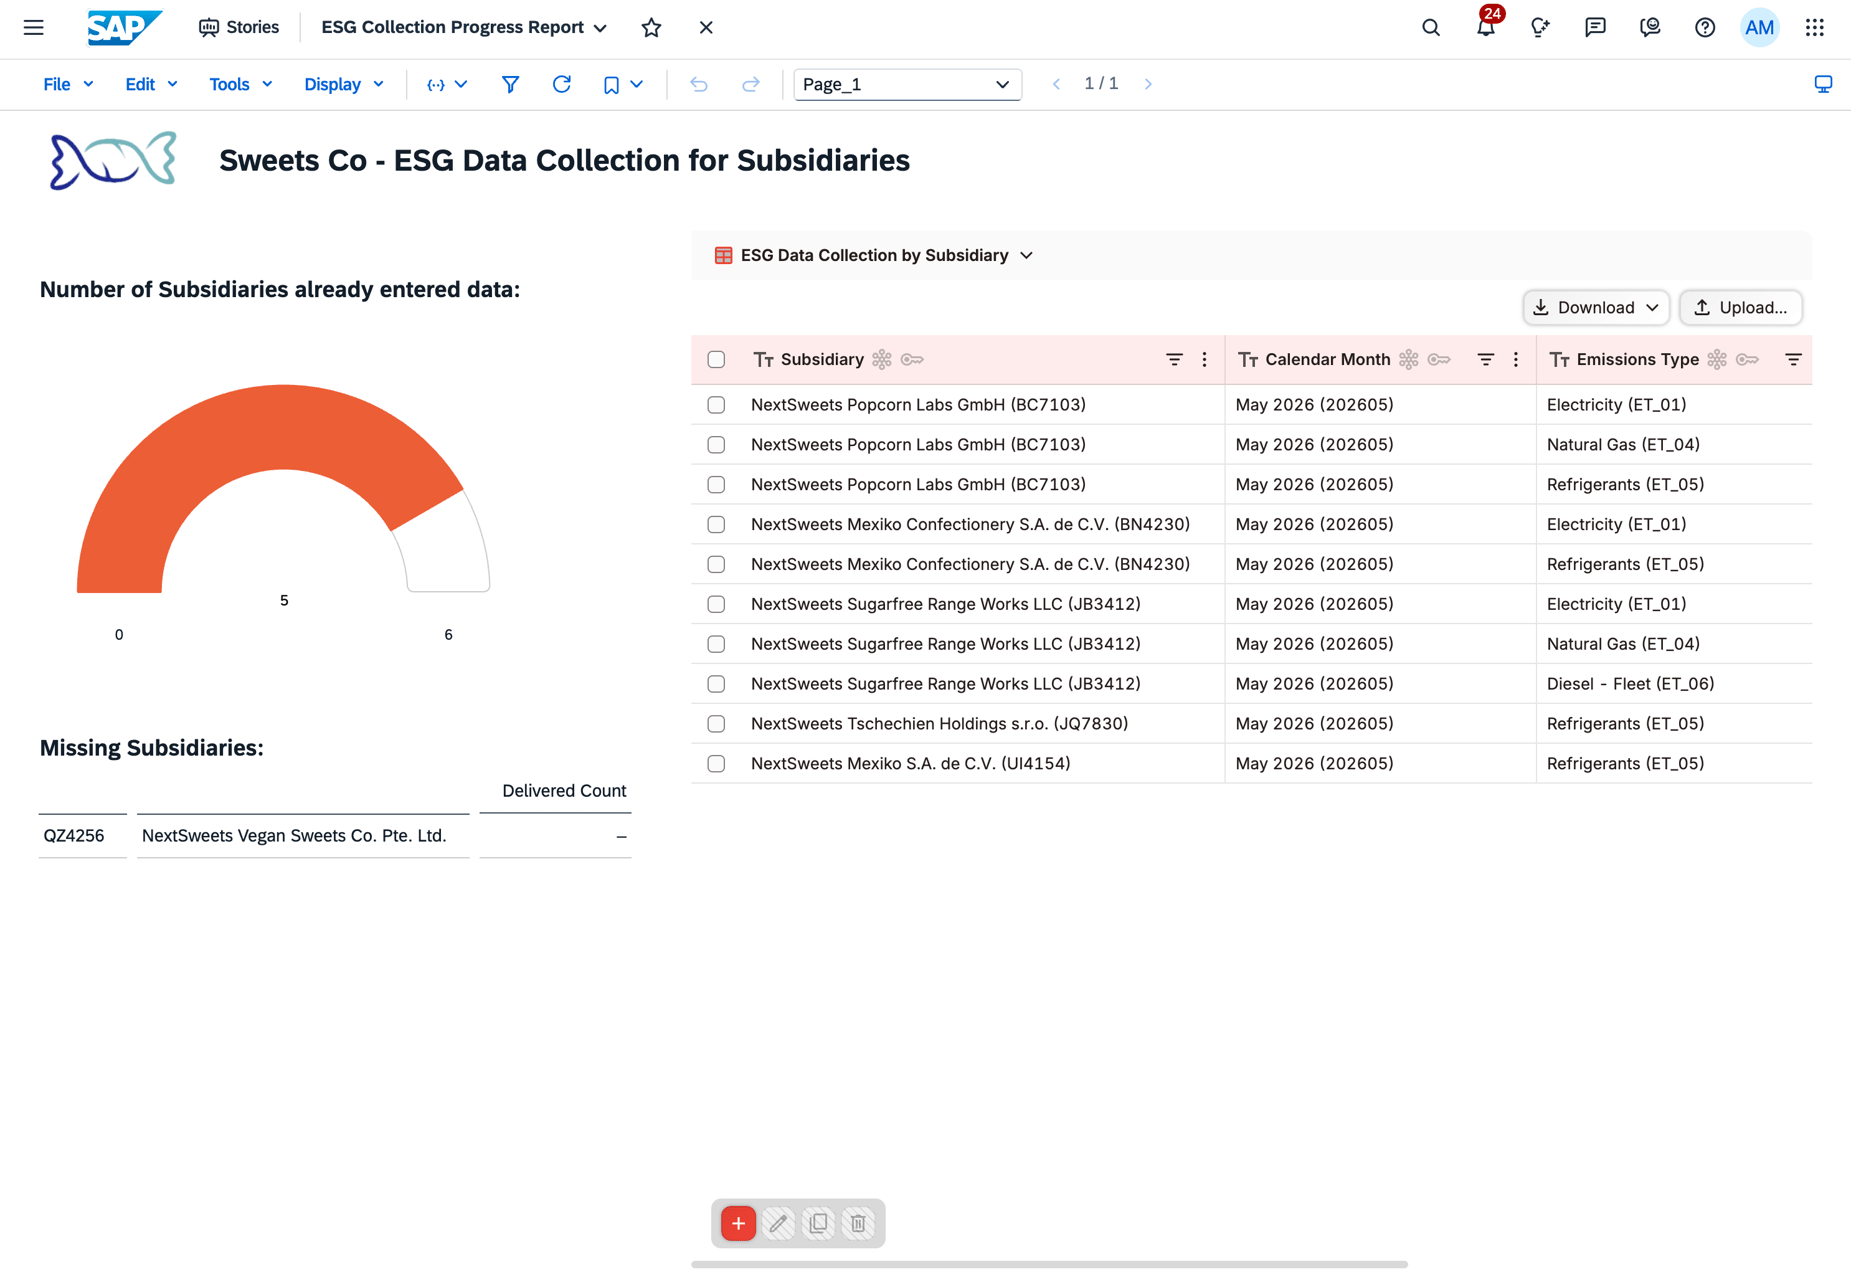Screen dimensions: 1851x1277
Task: Open the Edit menu
Action: (151, 85)
